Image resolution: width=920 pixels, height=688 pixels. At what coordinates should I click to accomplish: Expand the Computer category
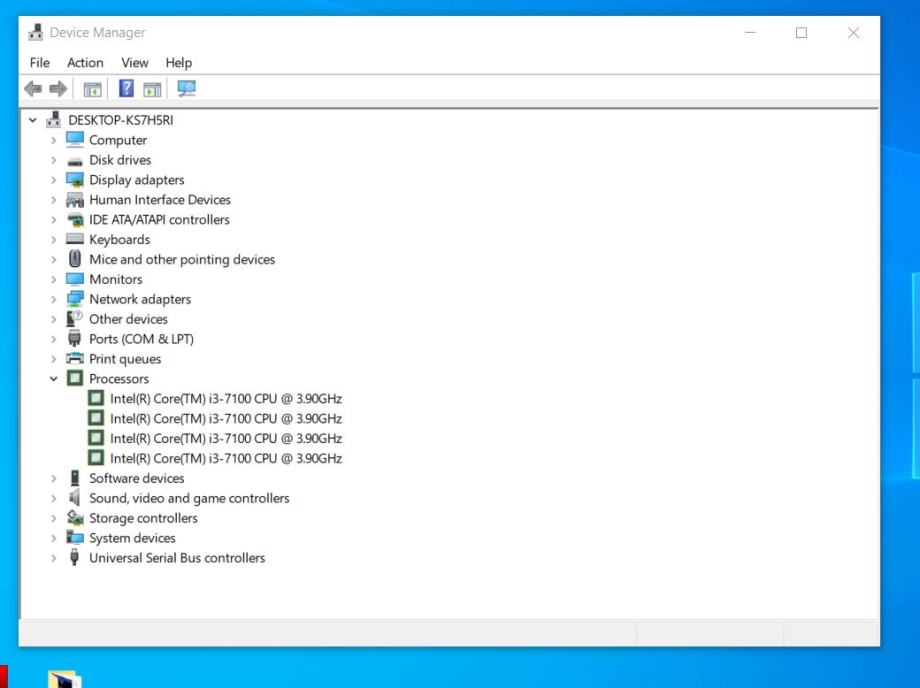pos(53,140)
